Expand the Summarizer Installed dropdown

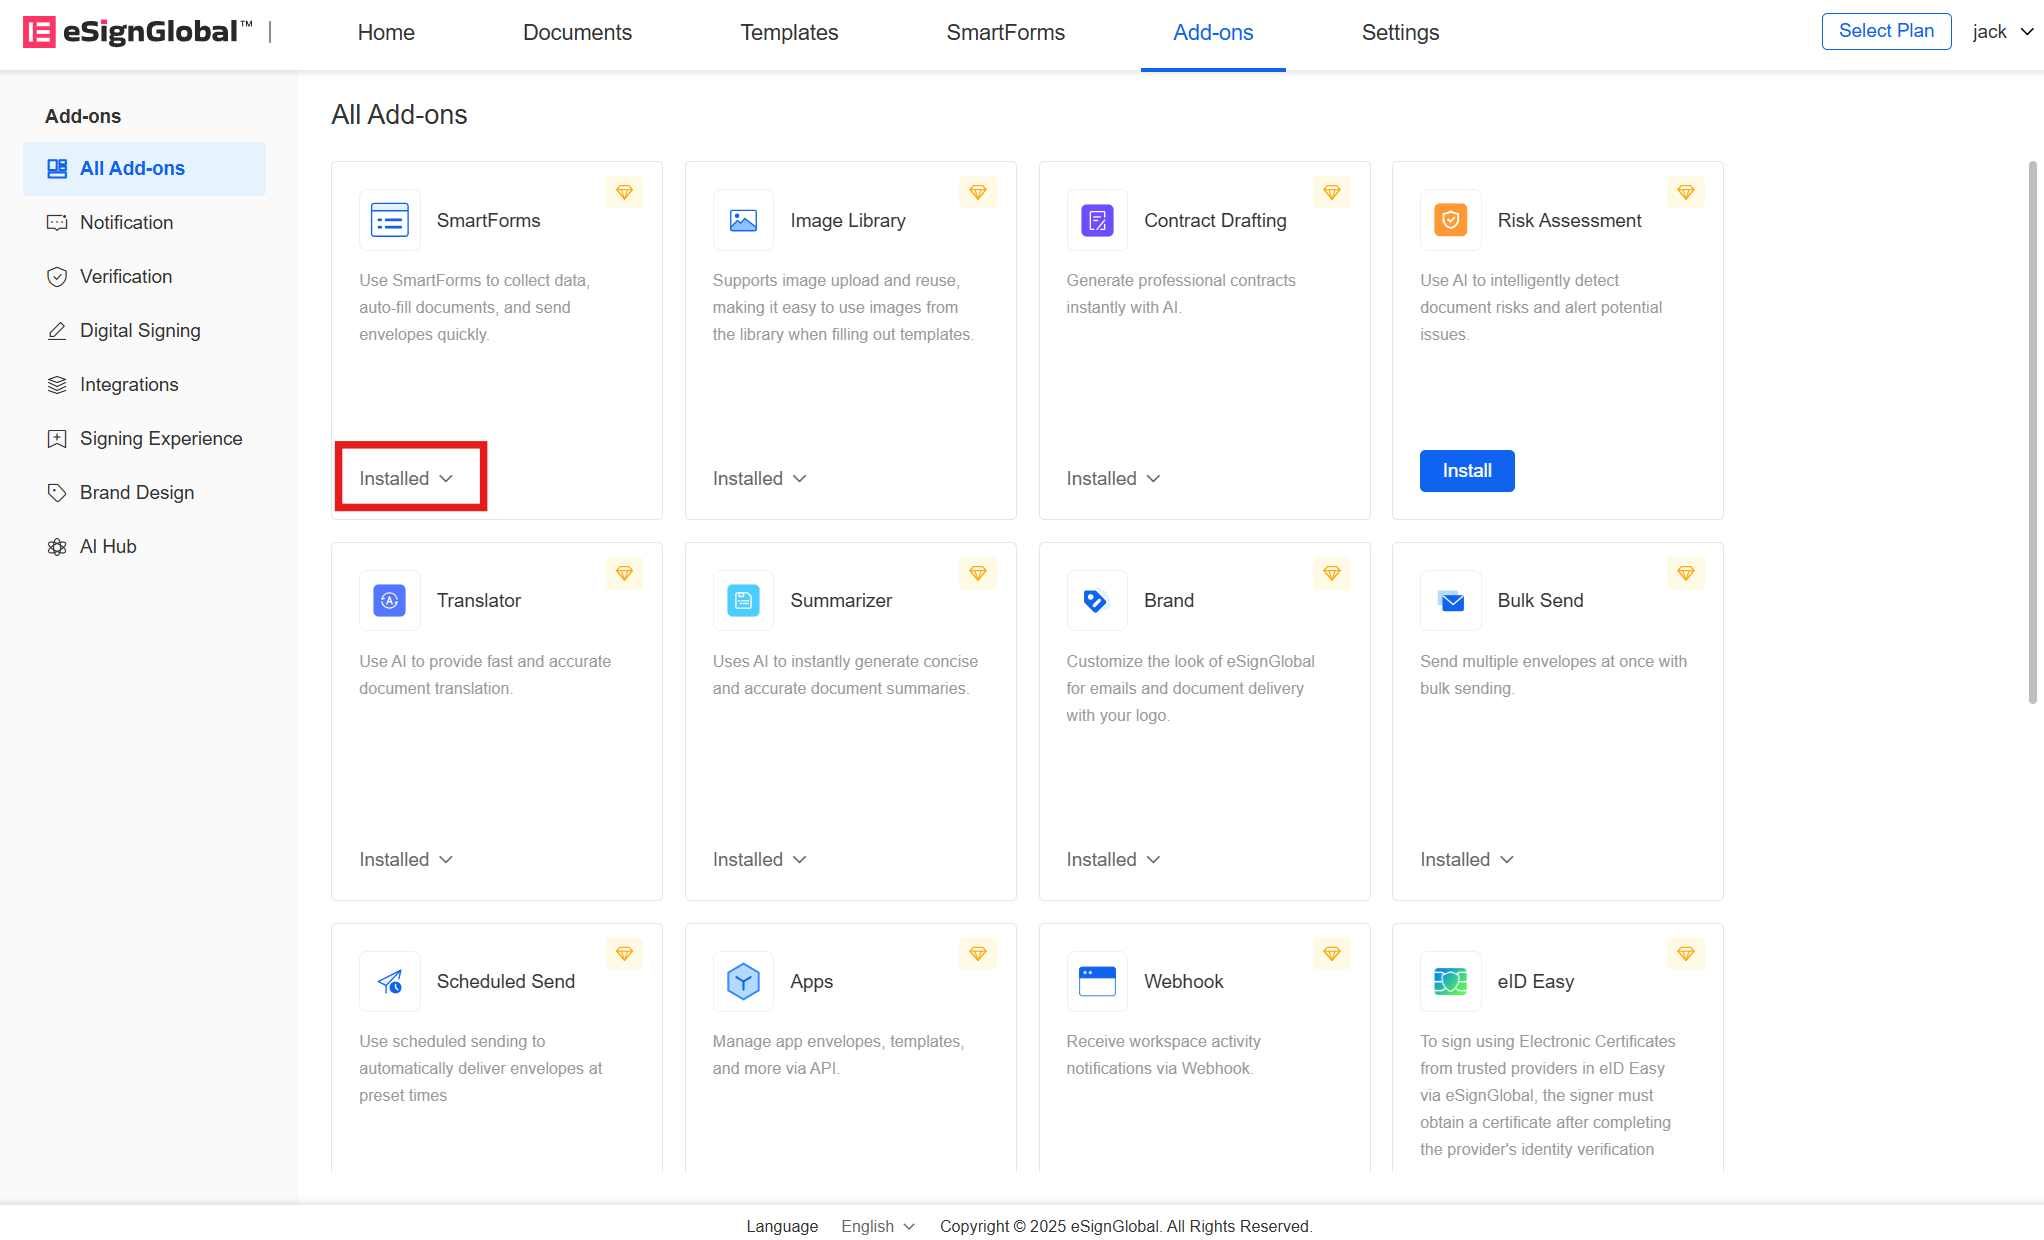pos(760,859)
